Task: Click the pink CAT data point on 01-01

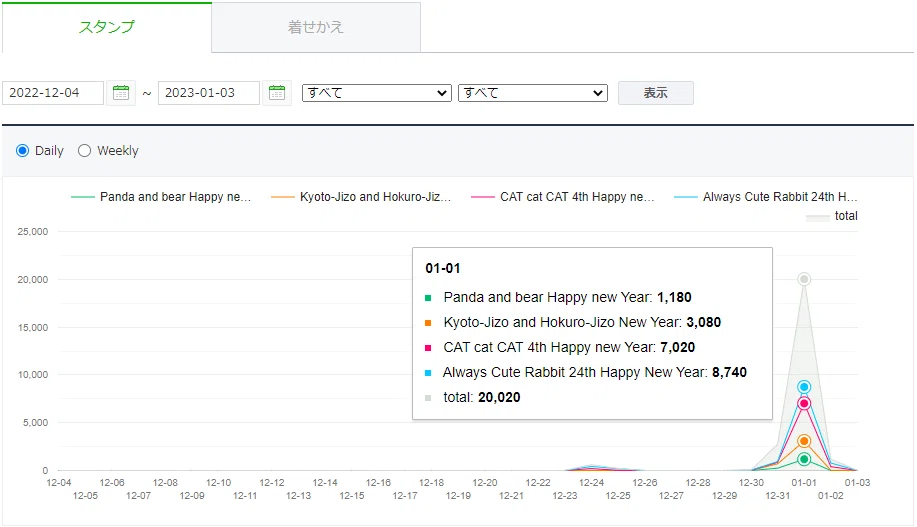Action: [804, 403]
